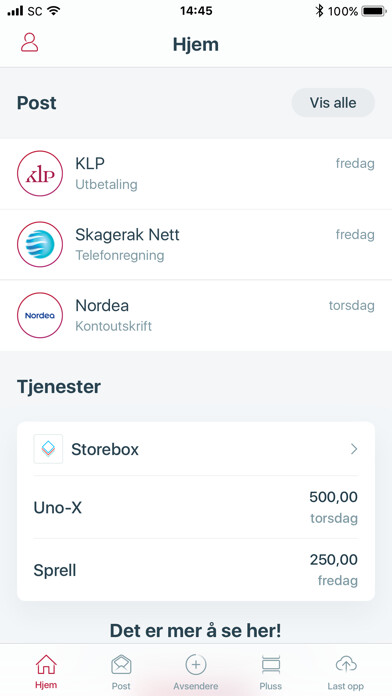Open the Nordea Kontoutskrift message

click(x=196, y=316)
